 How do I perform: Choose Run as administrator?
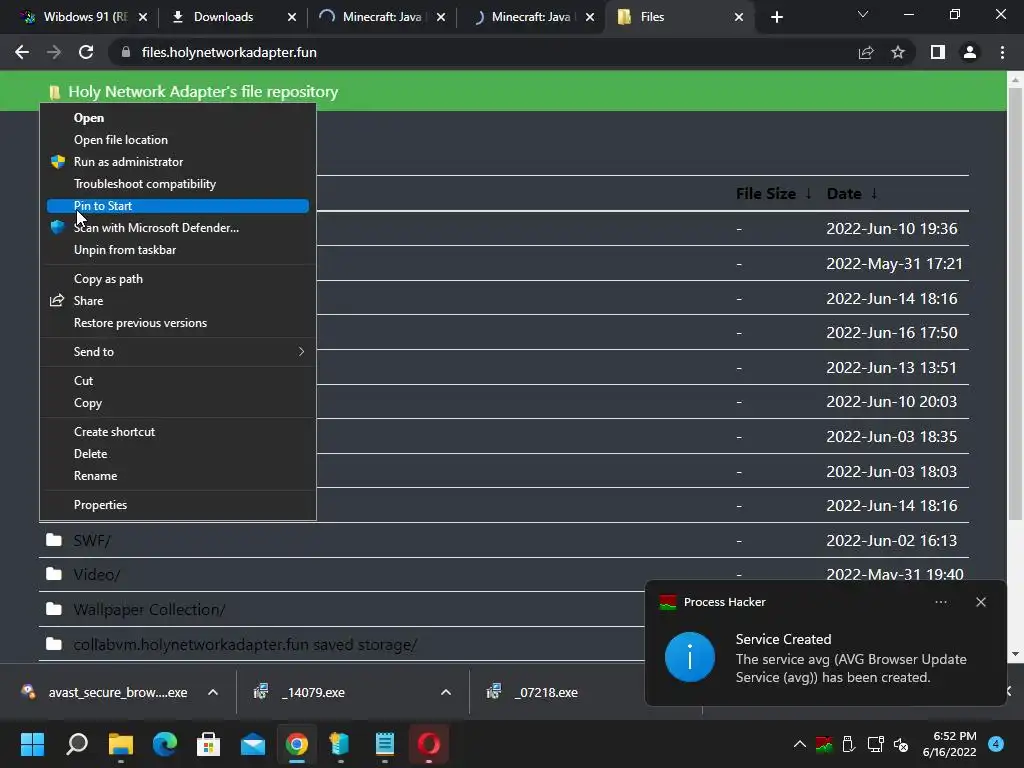click(x=178, y=162)
